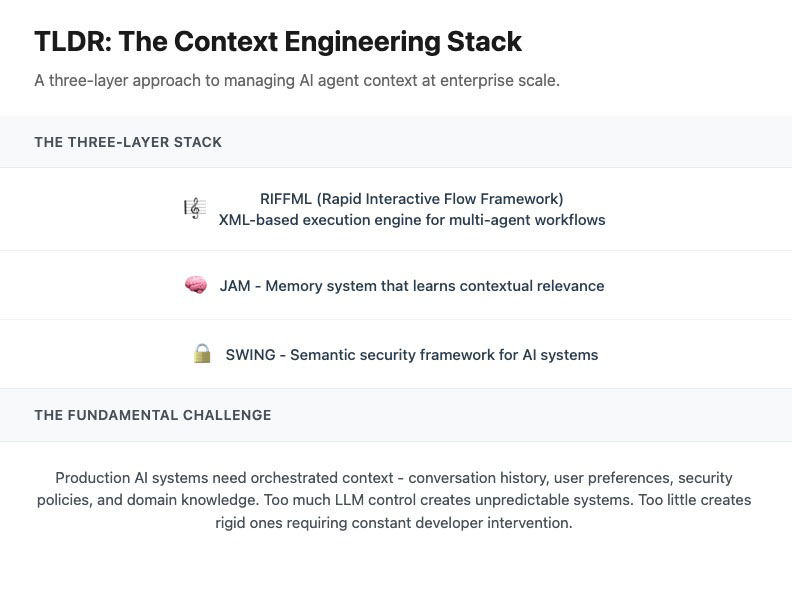Click the title 'TLDR: The Context Engineering Stack'
Viewport: 792px width, 600px height.
(x=278, y=41)
